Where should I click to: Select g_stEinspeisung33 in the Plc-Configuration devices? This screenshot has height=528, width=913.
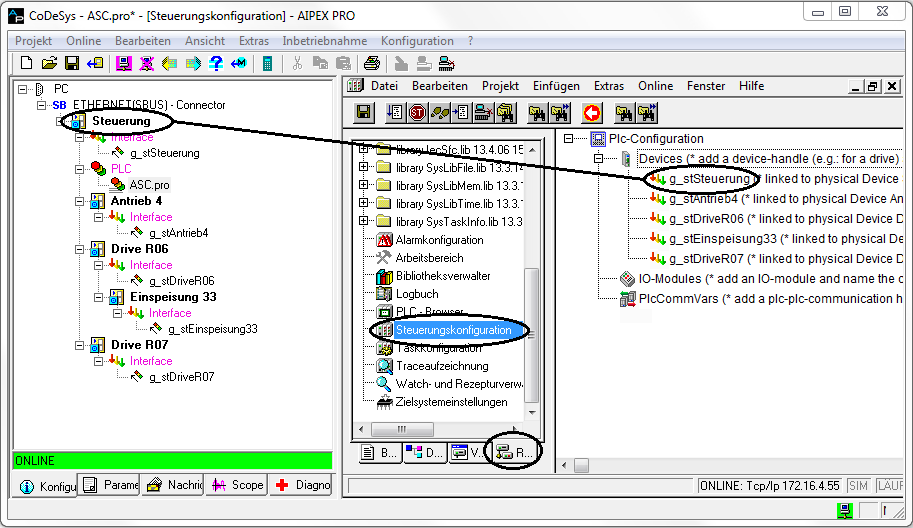(x=723, y=239)
